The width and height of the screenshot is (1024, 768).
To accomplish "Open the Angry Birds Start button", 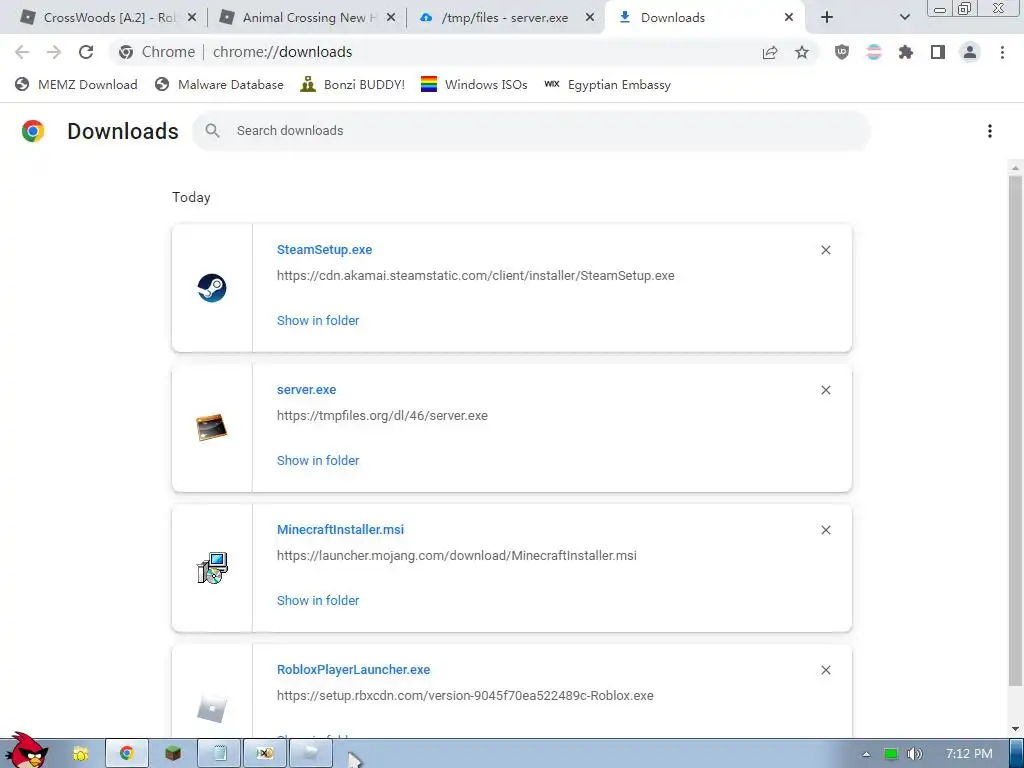I will tap(26, 751).
